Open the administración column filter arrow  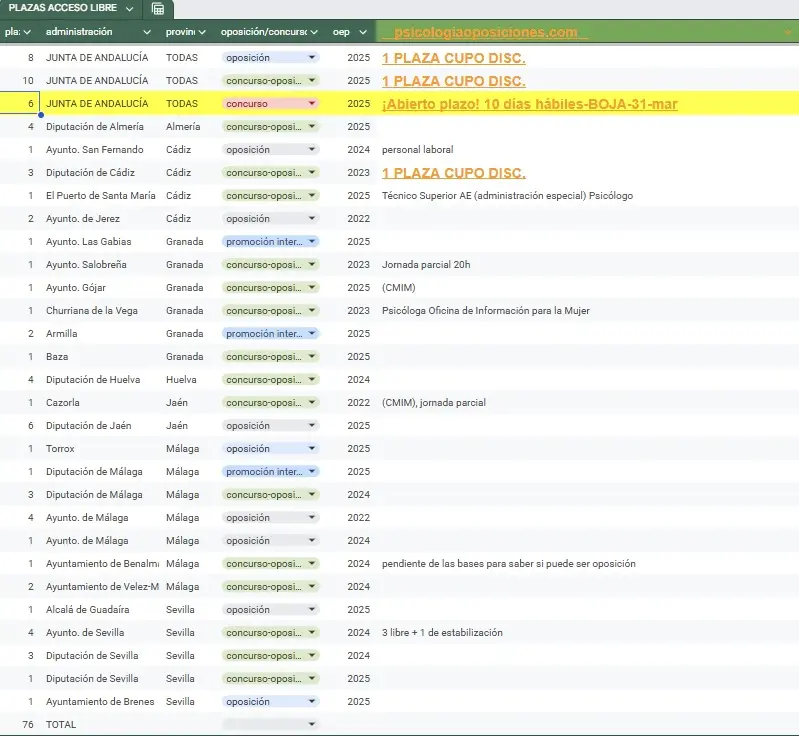(x=148, y=33)
